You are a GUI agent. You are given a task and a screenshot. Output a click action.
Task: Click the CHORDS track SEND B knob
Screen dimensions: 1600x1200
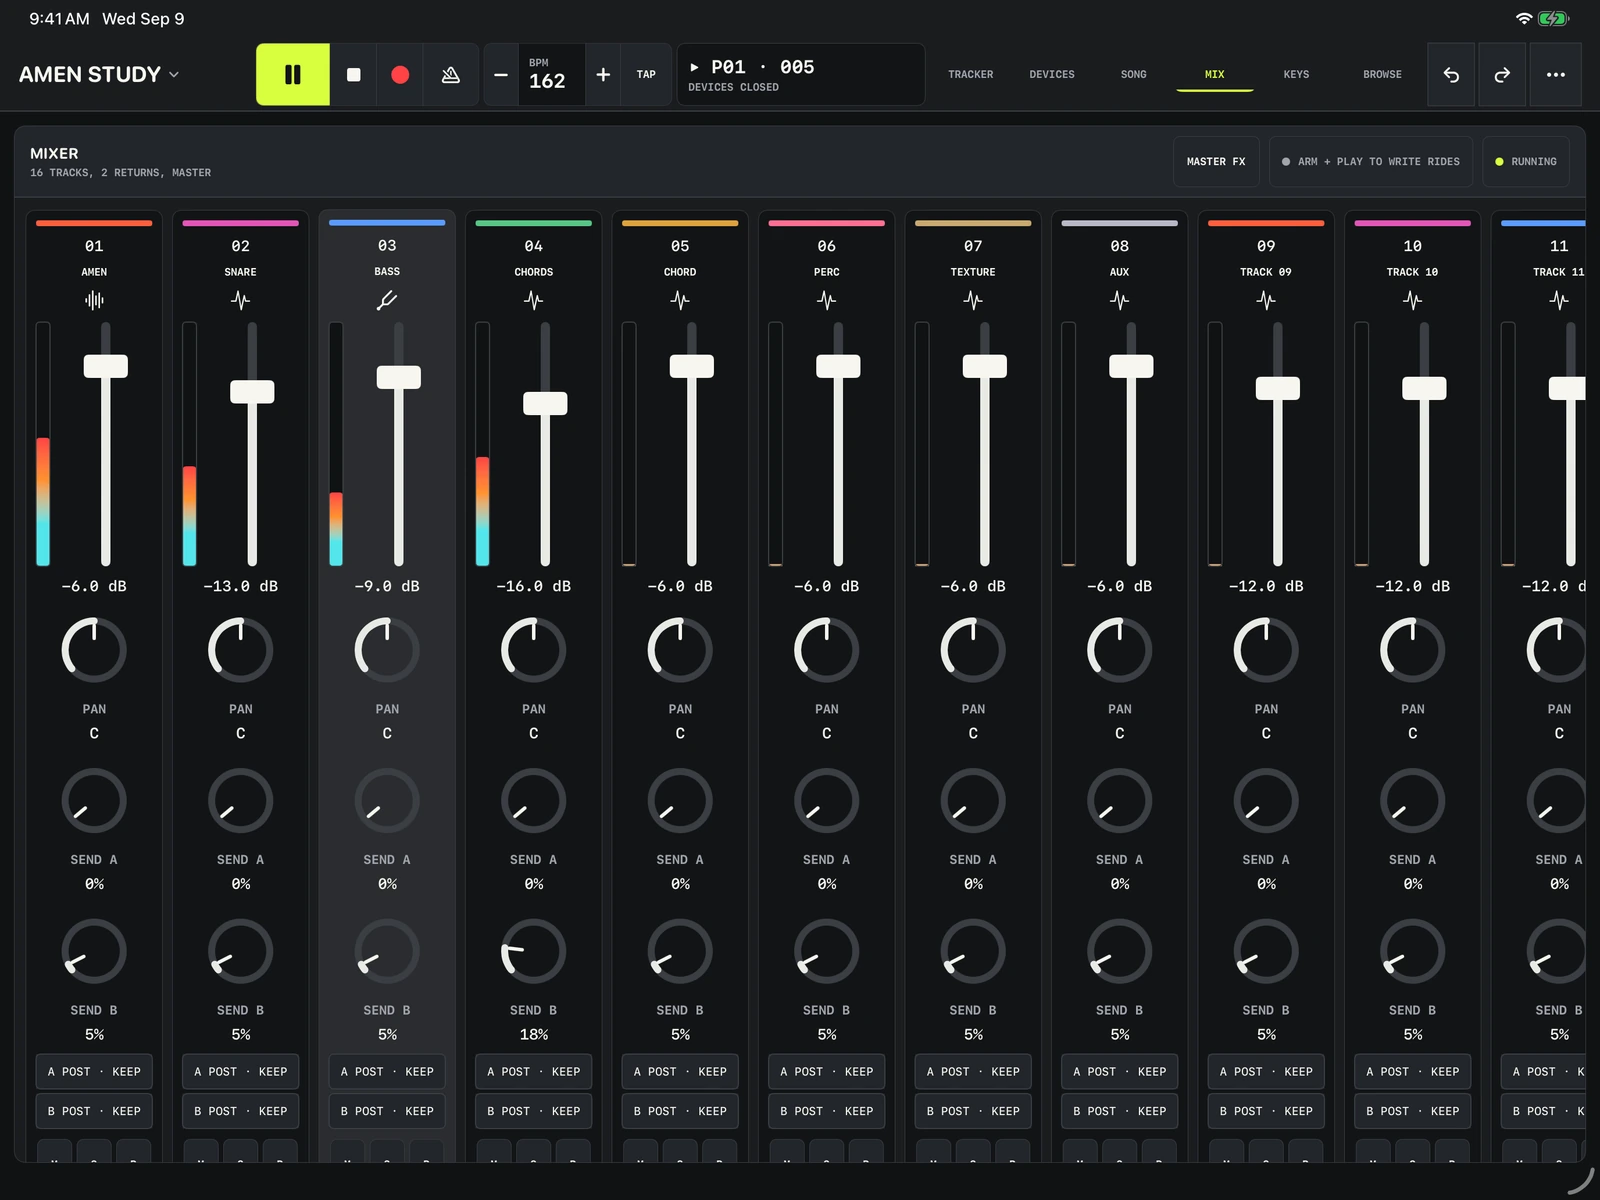coord(534,951)
